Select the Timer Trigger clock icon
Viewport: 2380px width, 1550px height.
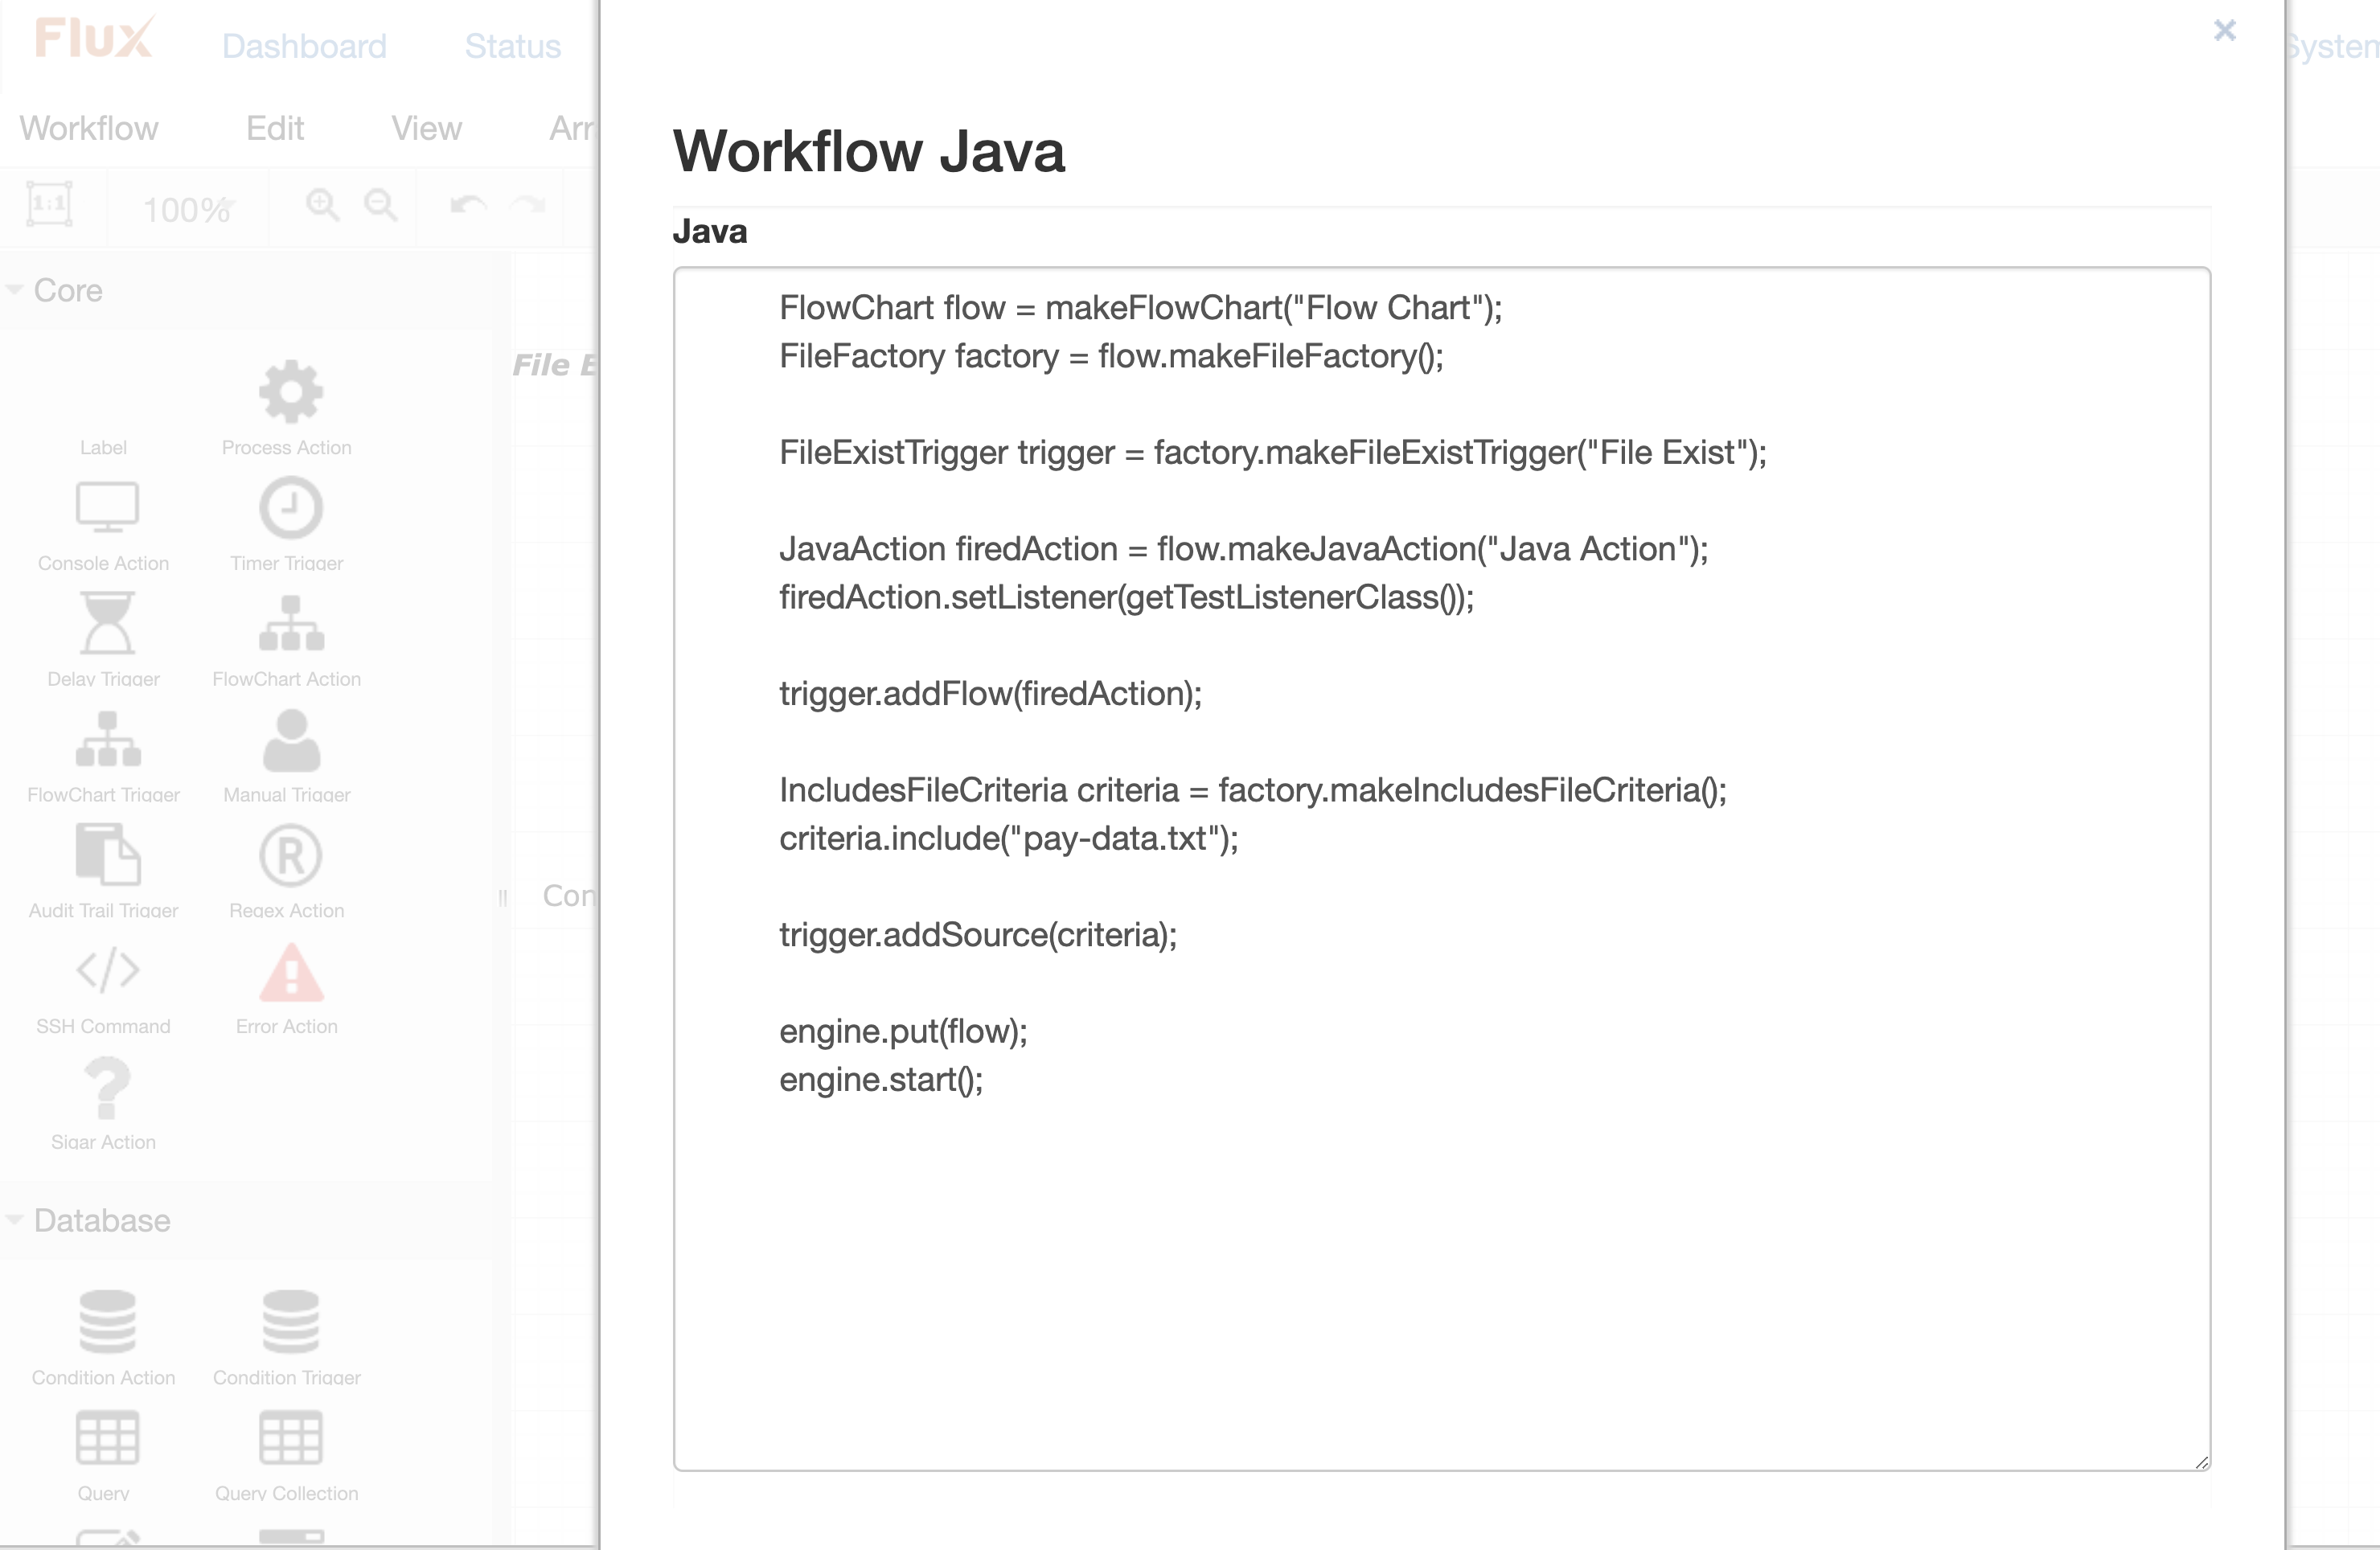290,508
